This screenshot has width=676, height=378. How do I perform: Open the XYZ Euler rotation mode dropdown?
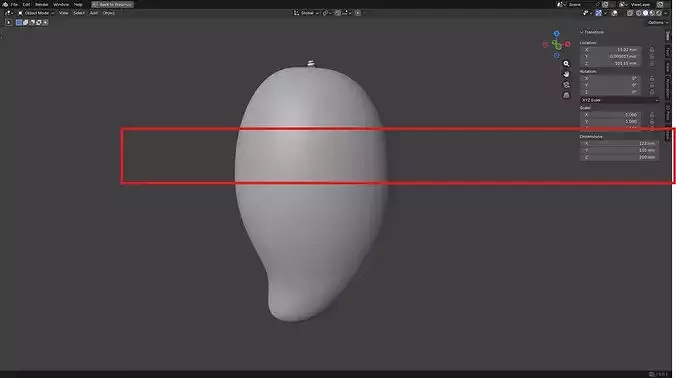(620, 100)
